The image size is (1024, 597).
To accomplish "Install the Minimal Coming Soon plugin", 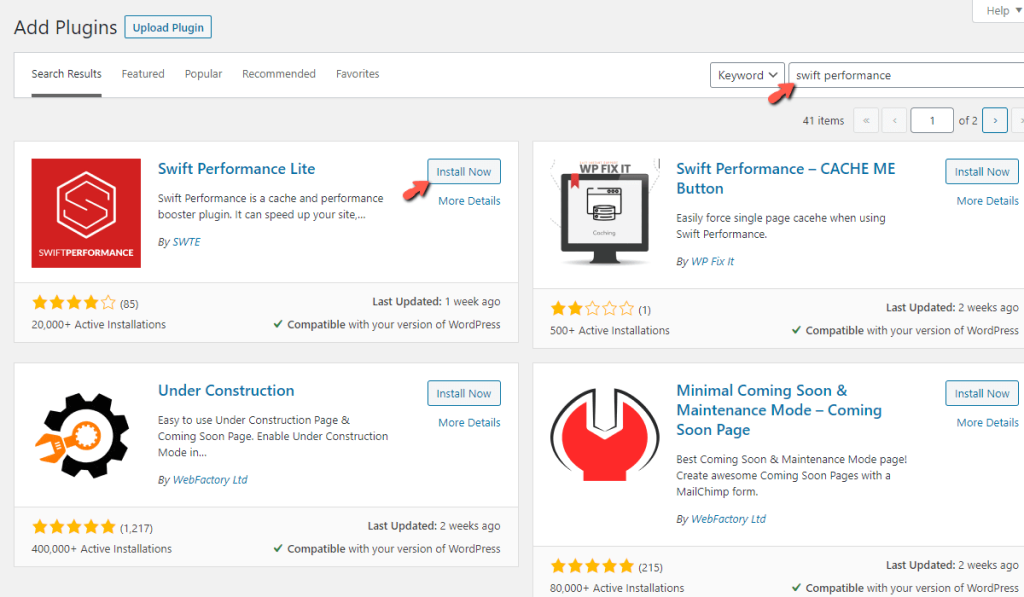I will [x=982, y=393].
